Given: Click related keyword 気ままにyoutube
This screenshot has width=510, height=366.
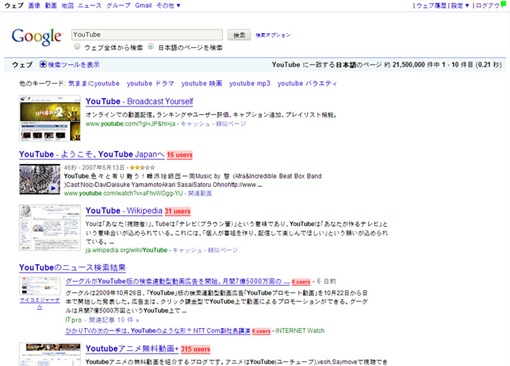Looking at the screenshot, I should 94,83.
